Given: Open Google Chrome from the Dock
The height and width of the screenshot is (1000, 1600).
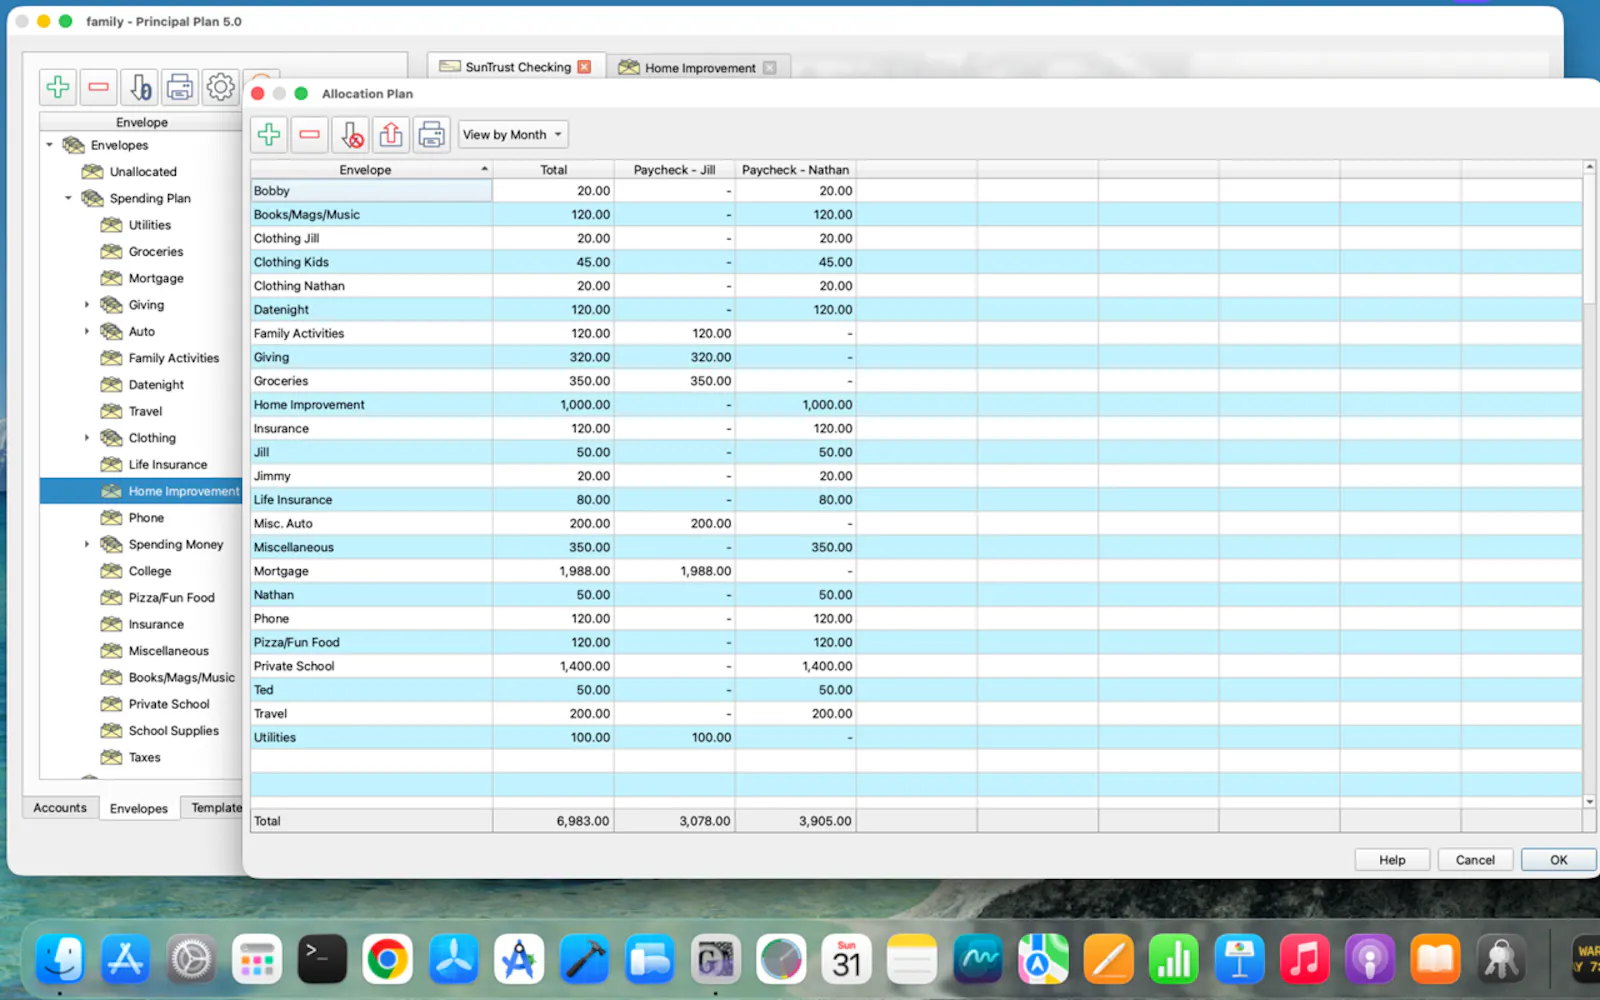Looking at the screenshot, I should pos(388,960).
